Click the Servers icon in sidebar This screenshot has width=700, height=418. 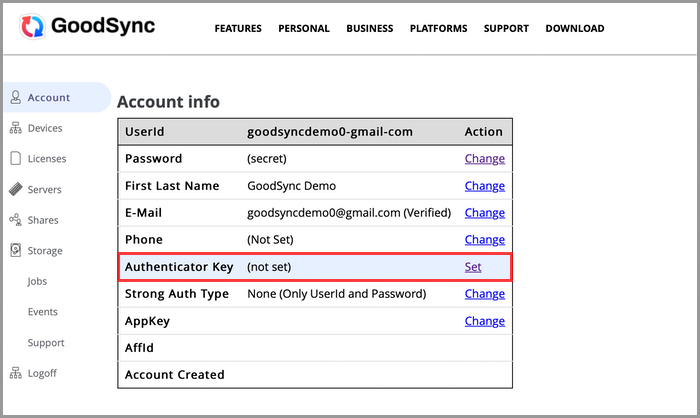point(16,189)
